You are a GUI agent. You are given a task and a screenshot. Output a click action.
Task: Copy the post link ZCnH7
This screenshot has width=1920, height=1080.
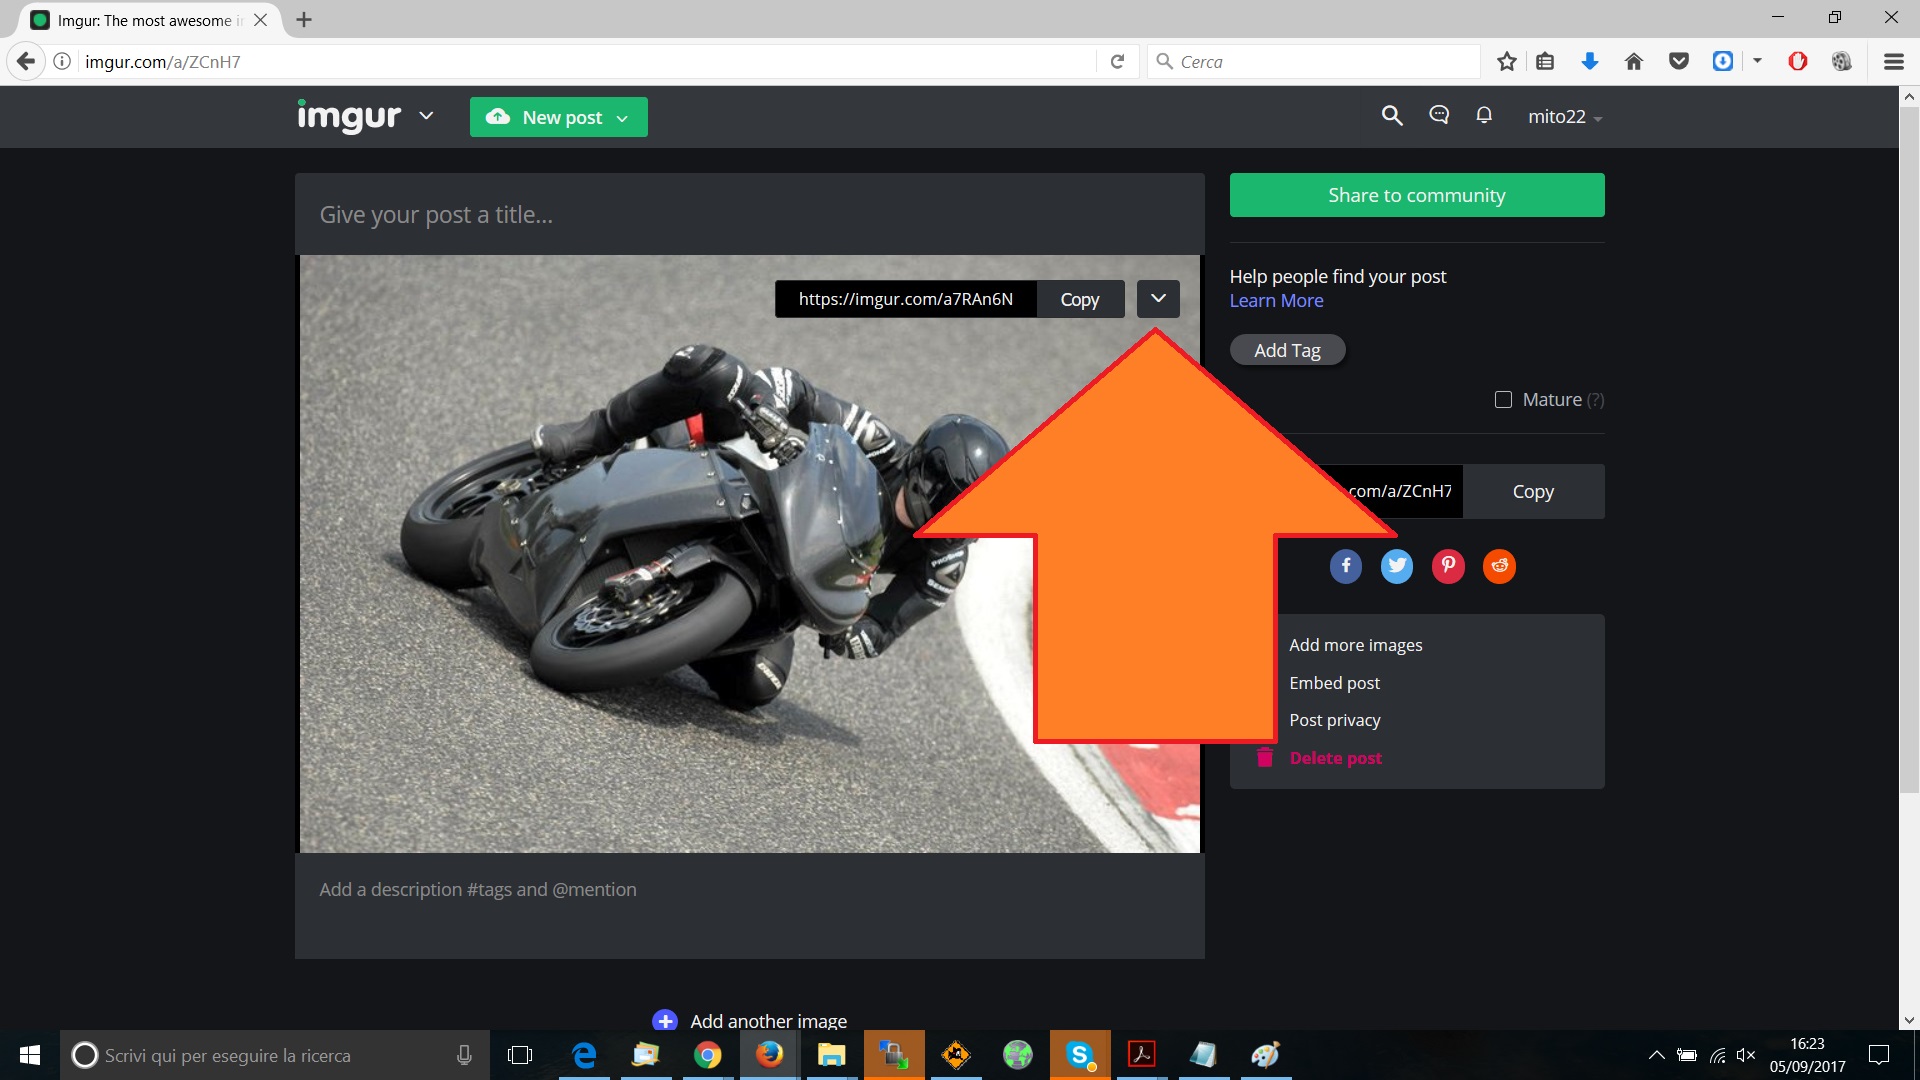tap(1533, 491)
